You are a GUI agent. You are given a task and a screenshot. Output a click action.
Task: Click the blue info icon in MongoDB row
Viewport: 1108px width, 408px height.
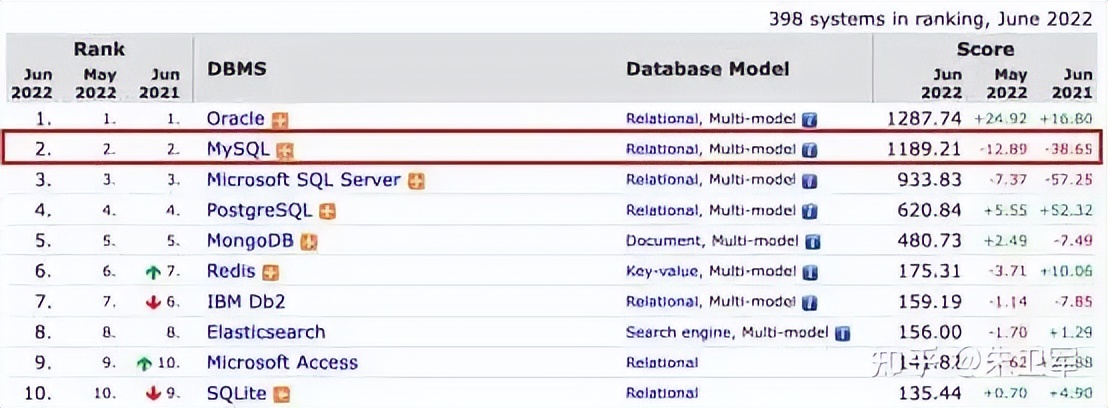coord(814,242)
